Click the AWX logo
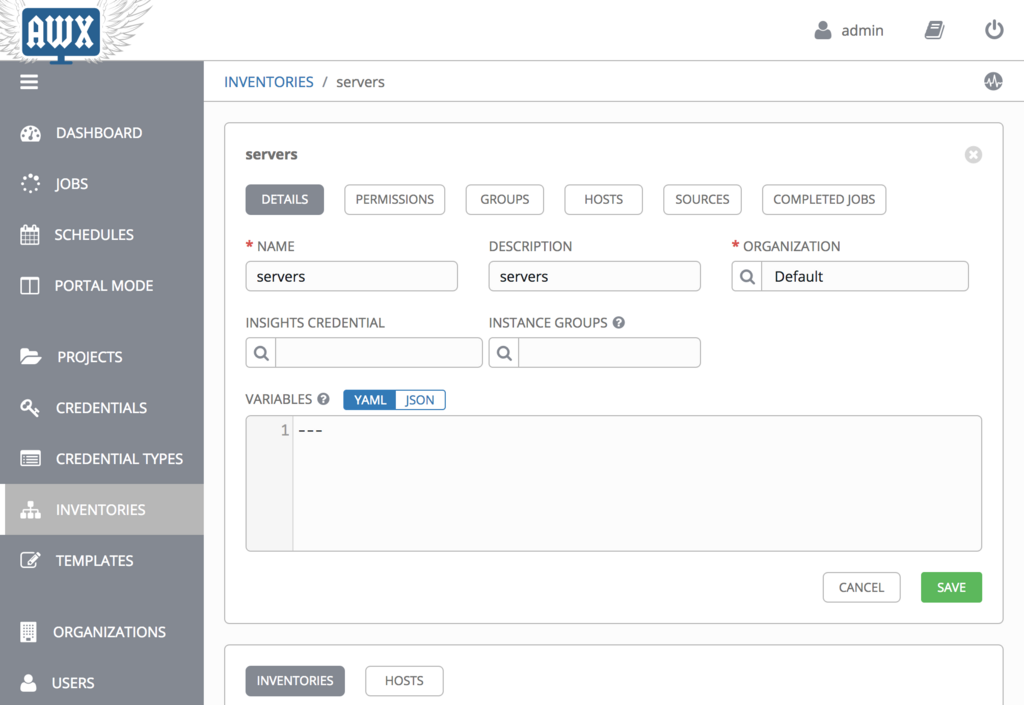 pyautogui.click(x=61, y=33)
